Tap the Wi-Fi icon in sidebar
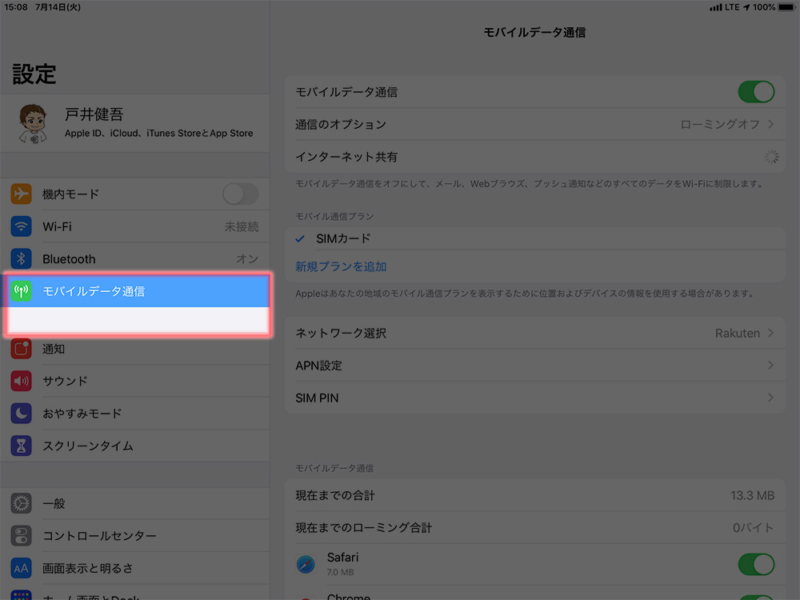The image size is (800, 600). tap(21, 226)
